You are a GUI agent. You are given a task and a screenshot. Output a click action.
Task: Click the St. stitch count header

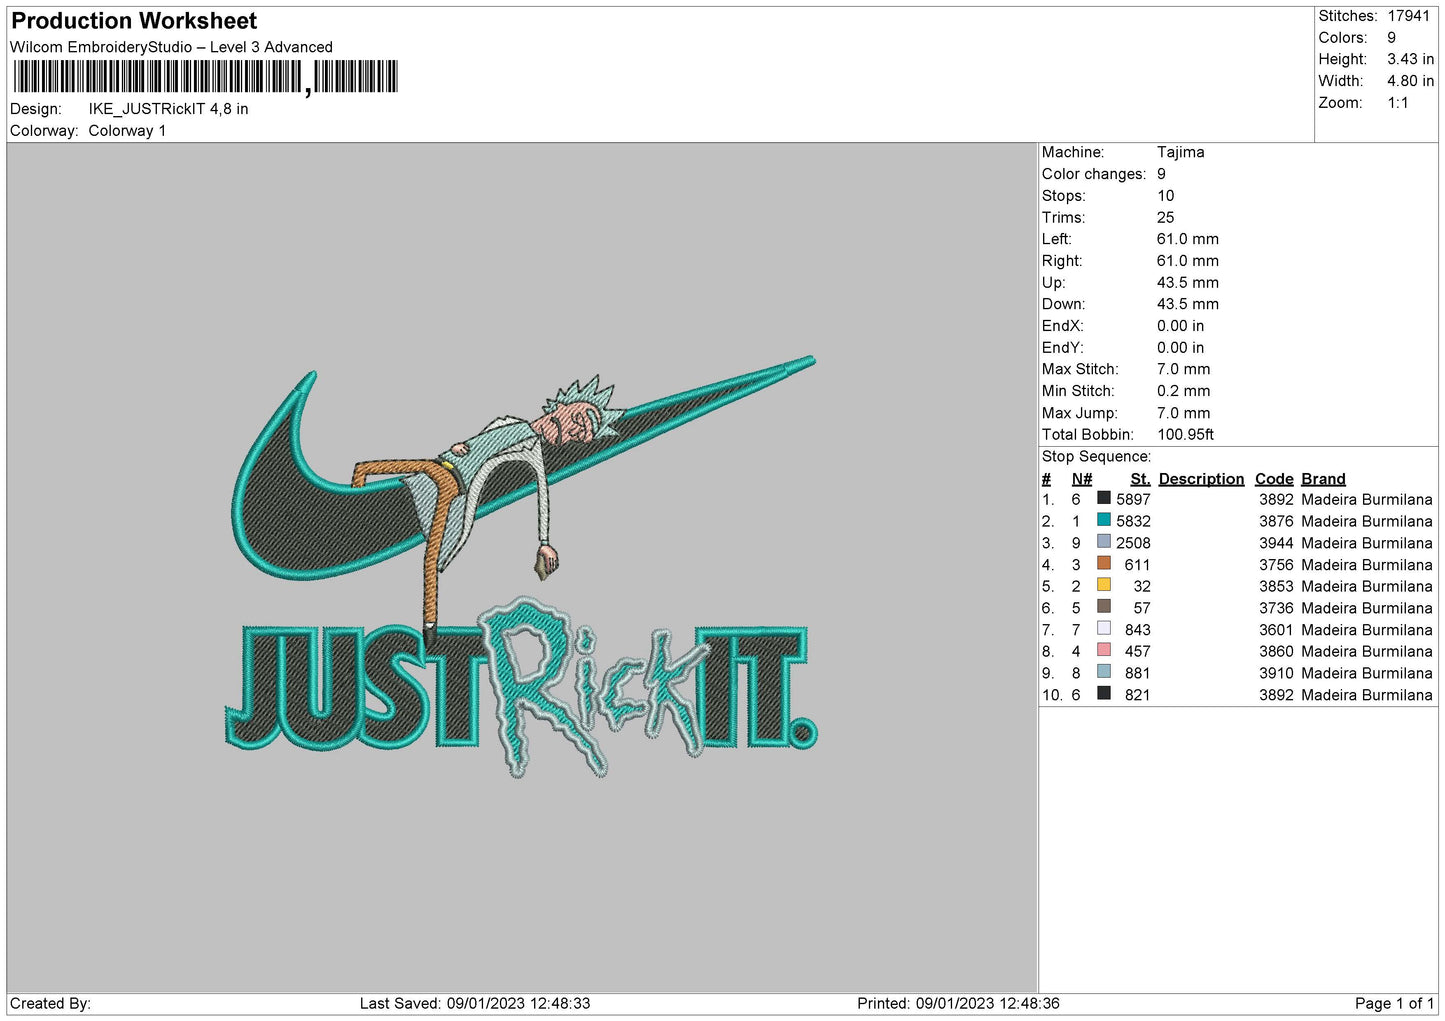click(1140, 479)
